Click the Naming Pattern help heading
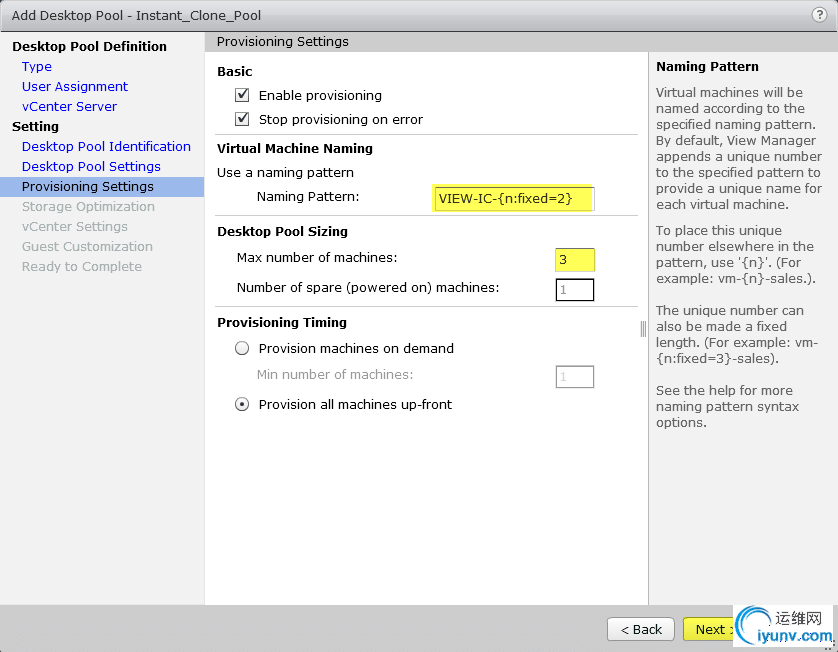The height and width of the screenshot is (652, 838). pyautogui.click(x=707, y=66)
